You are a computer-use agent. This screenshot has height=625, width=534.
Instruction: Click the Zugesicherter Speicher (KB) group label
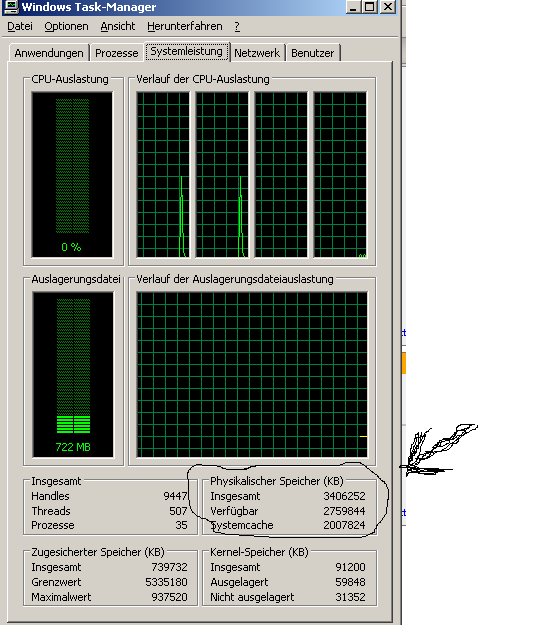click(x=98, y=552)
